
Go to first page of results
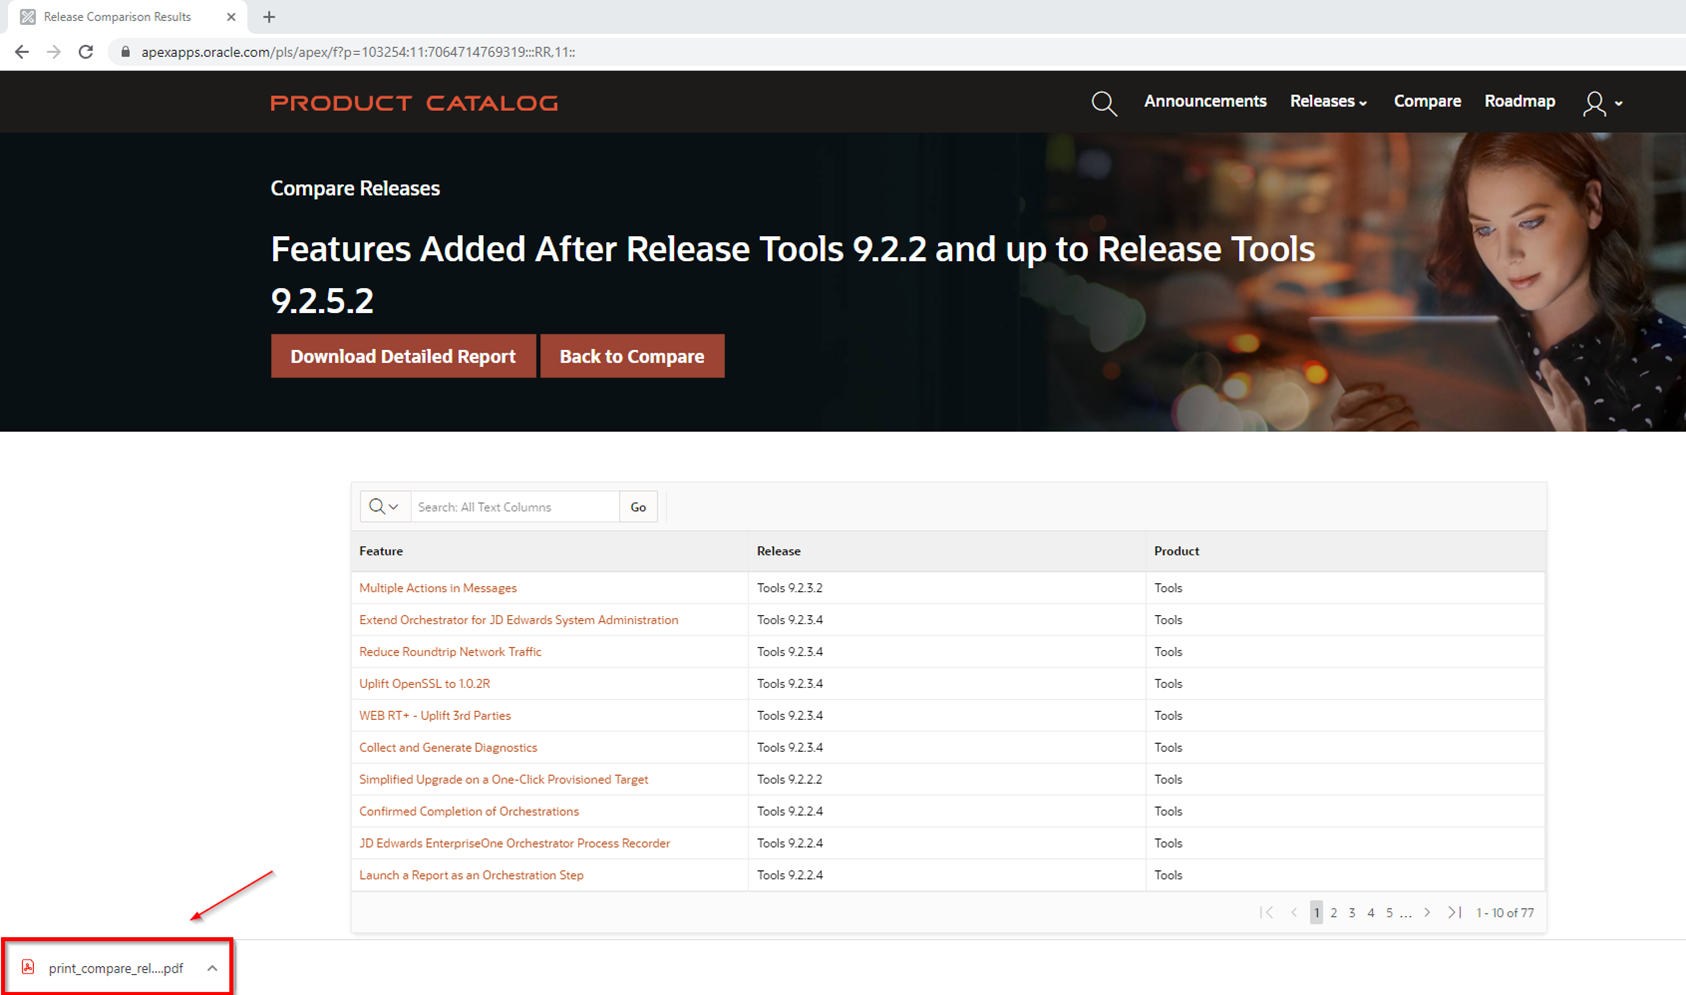click(1267, 912)
